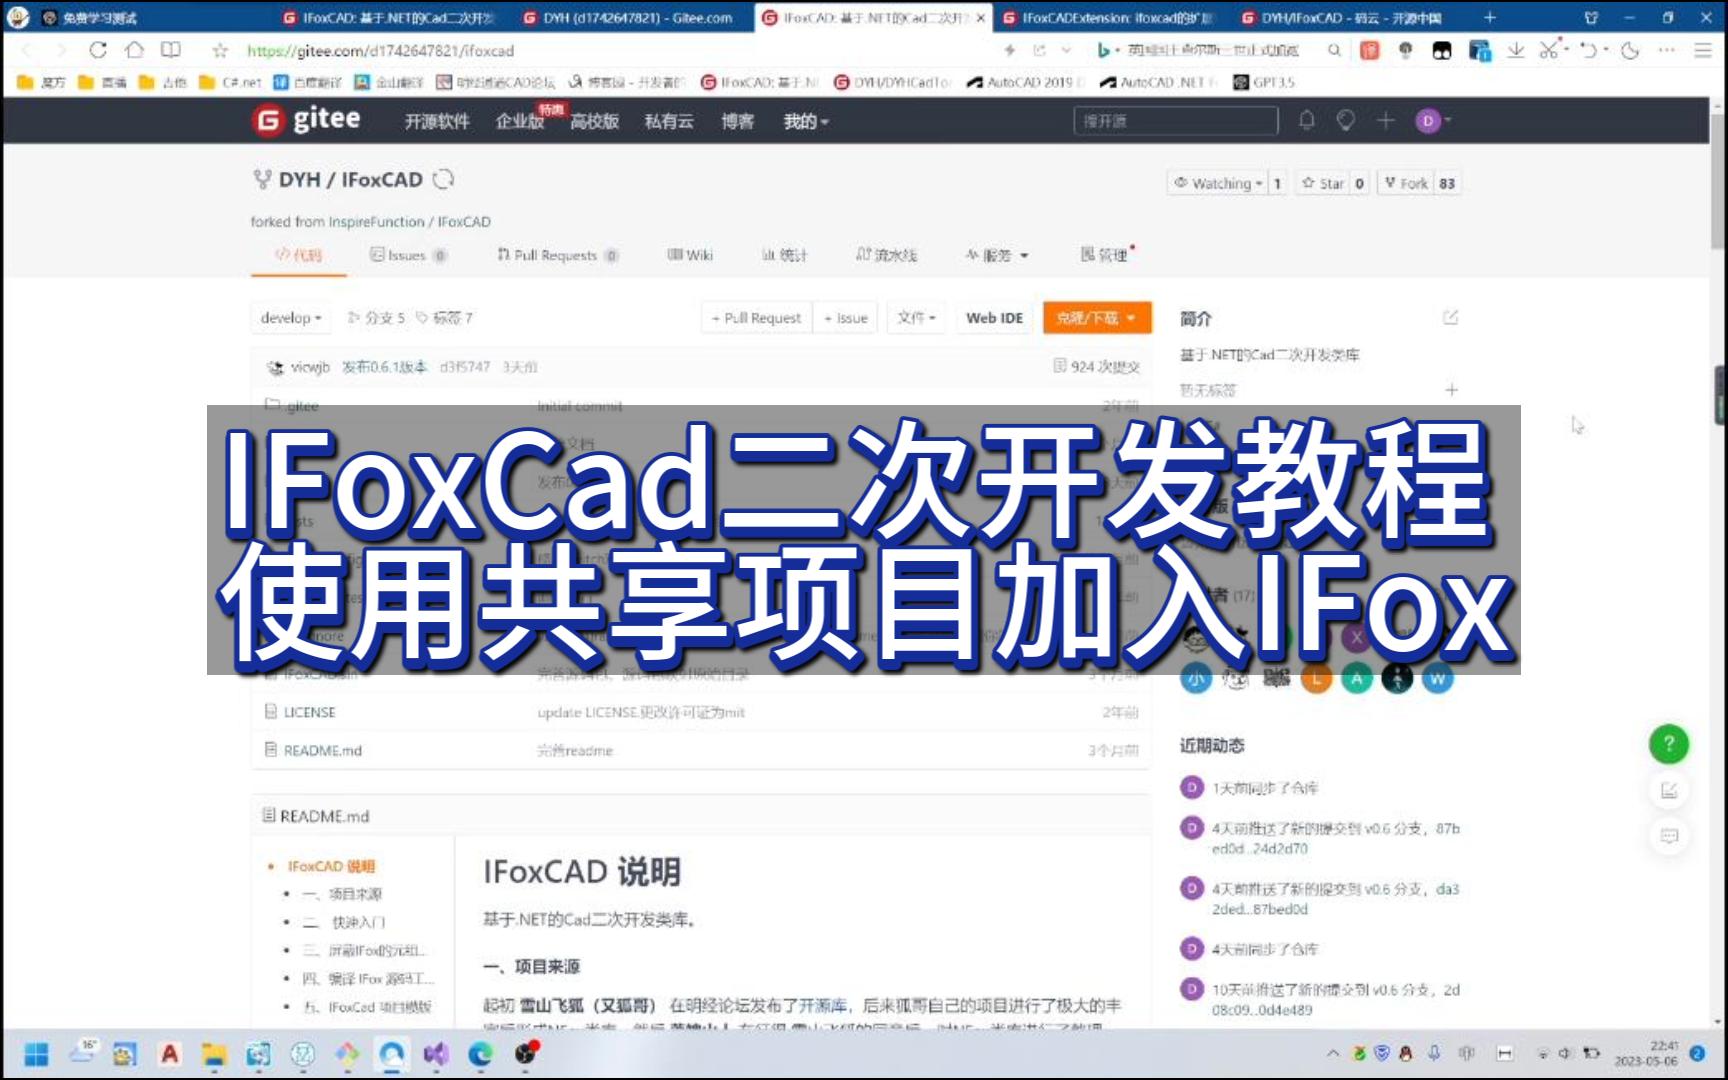Image resolution: width=1728 pixels, height=1080 pixels.
Task: Fork the repository
Action: [1405, 183]
